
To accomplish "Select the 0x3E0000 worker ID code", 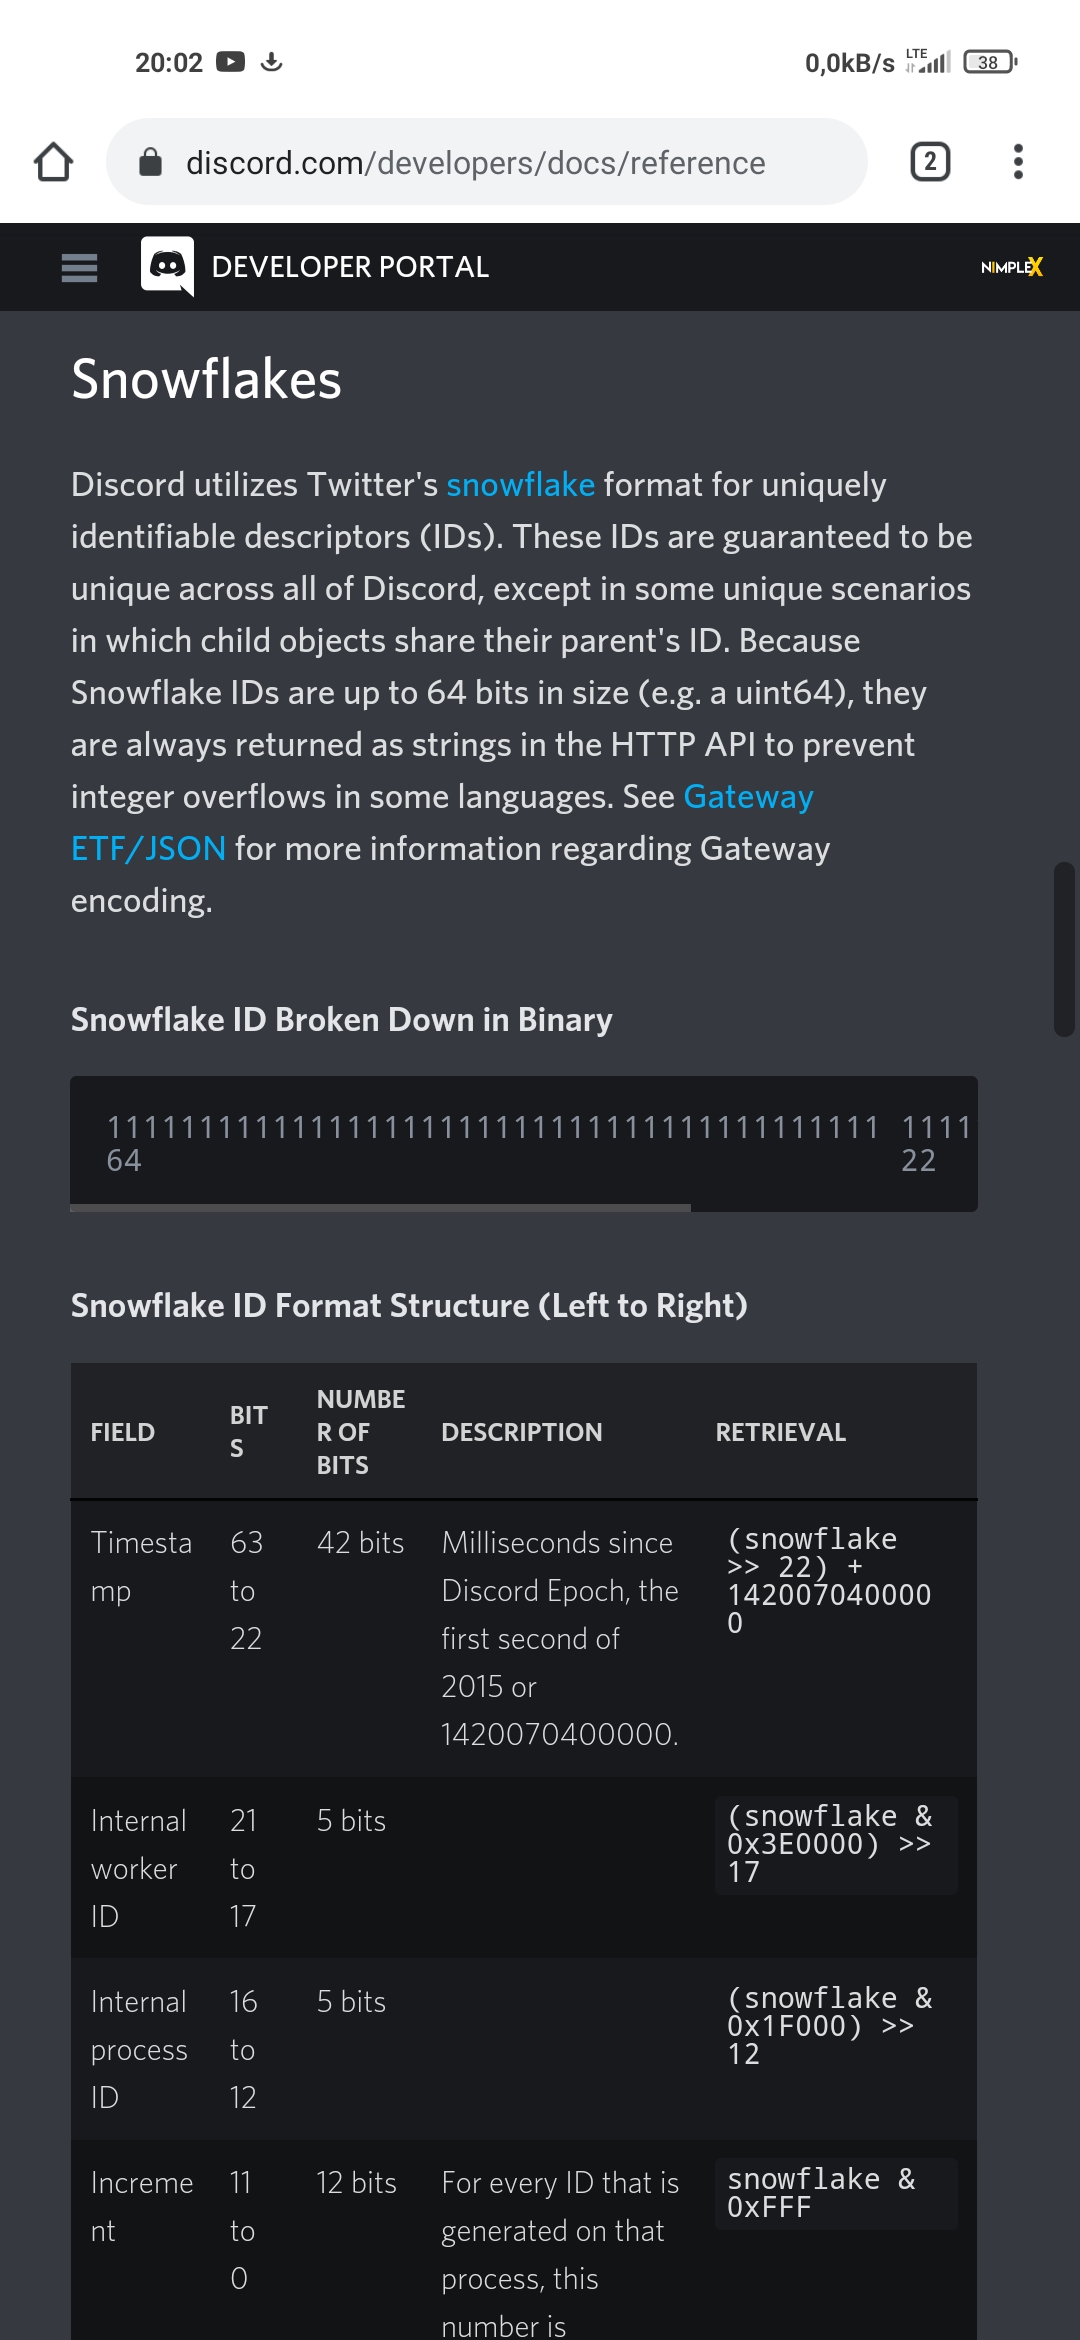I will (x=829, y=1845).
